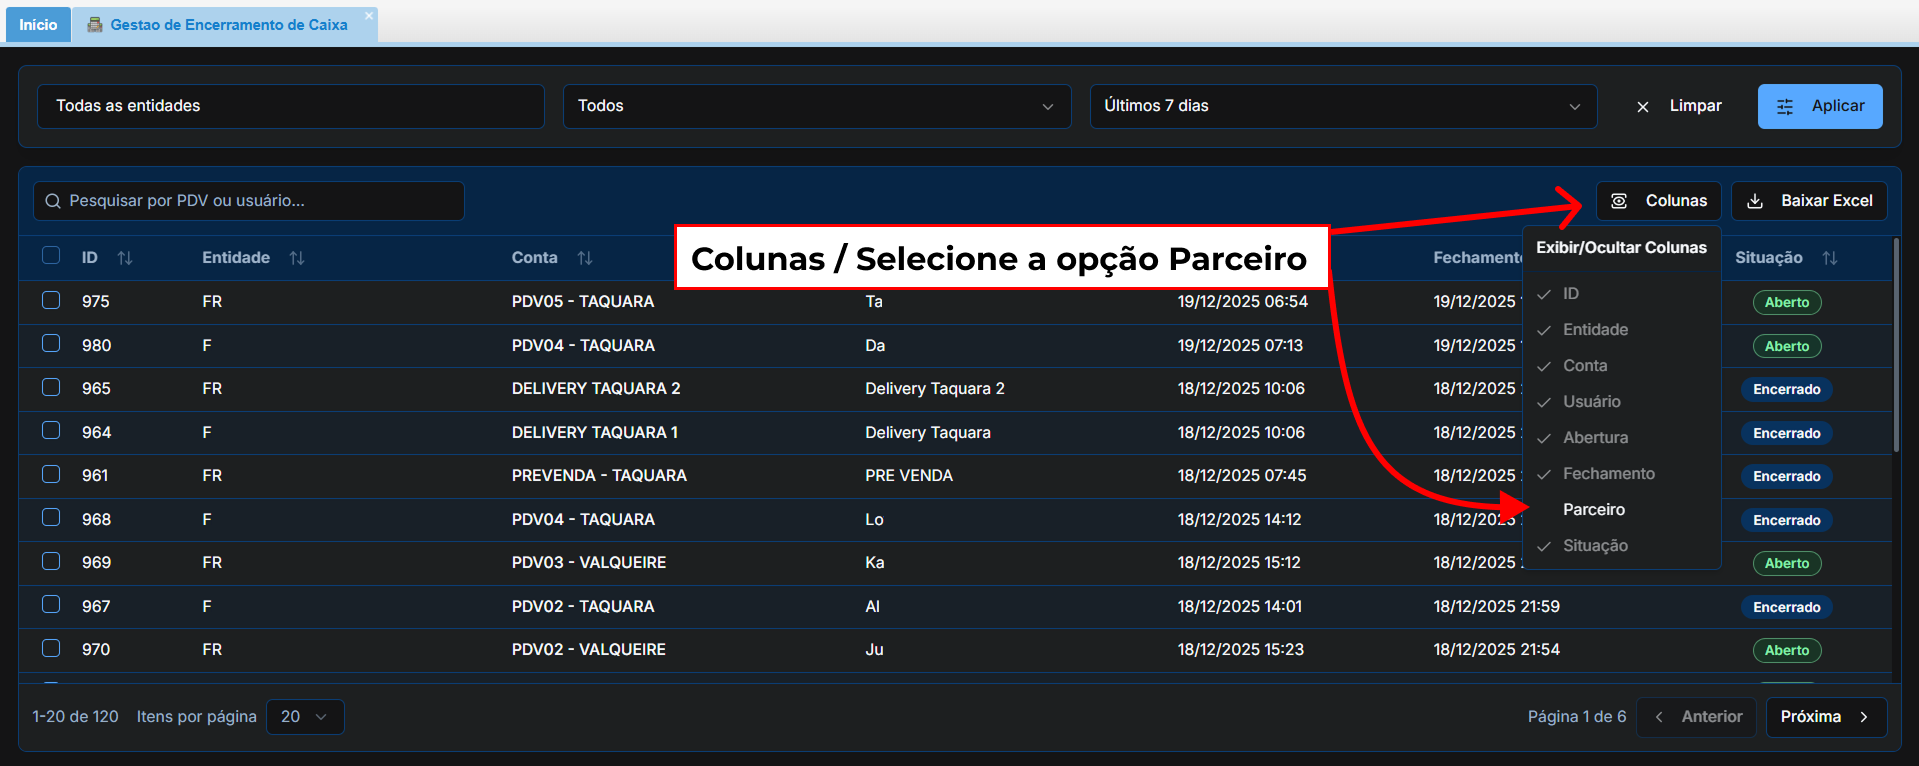
Task: Expand the Últimos 7 dias period dropdown
Action: tap(1342, 106)
